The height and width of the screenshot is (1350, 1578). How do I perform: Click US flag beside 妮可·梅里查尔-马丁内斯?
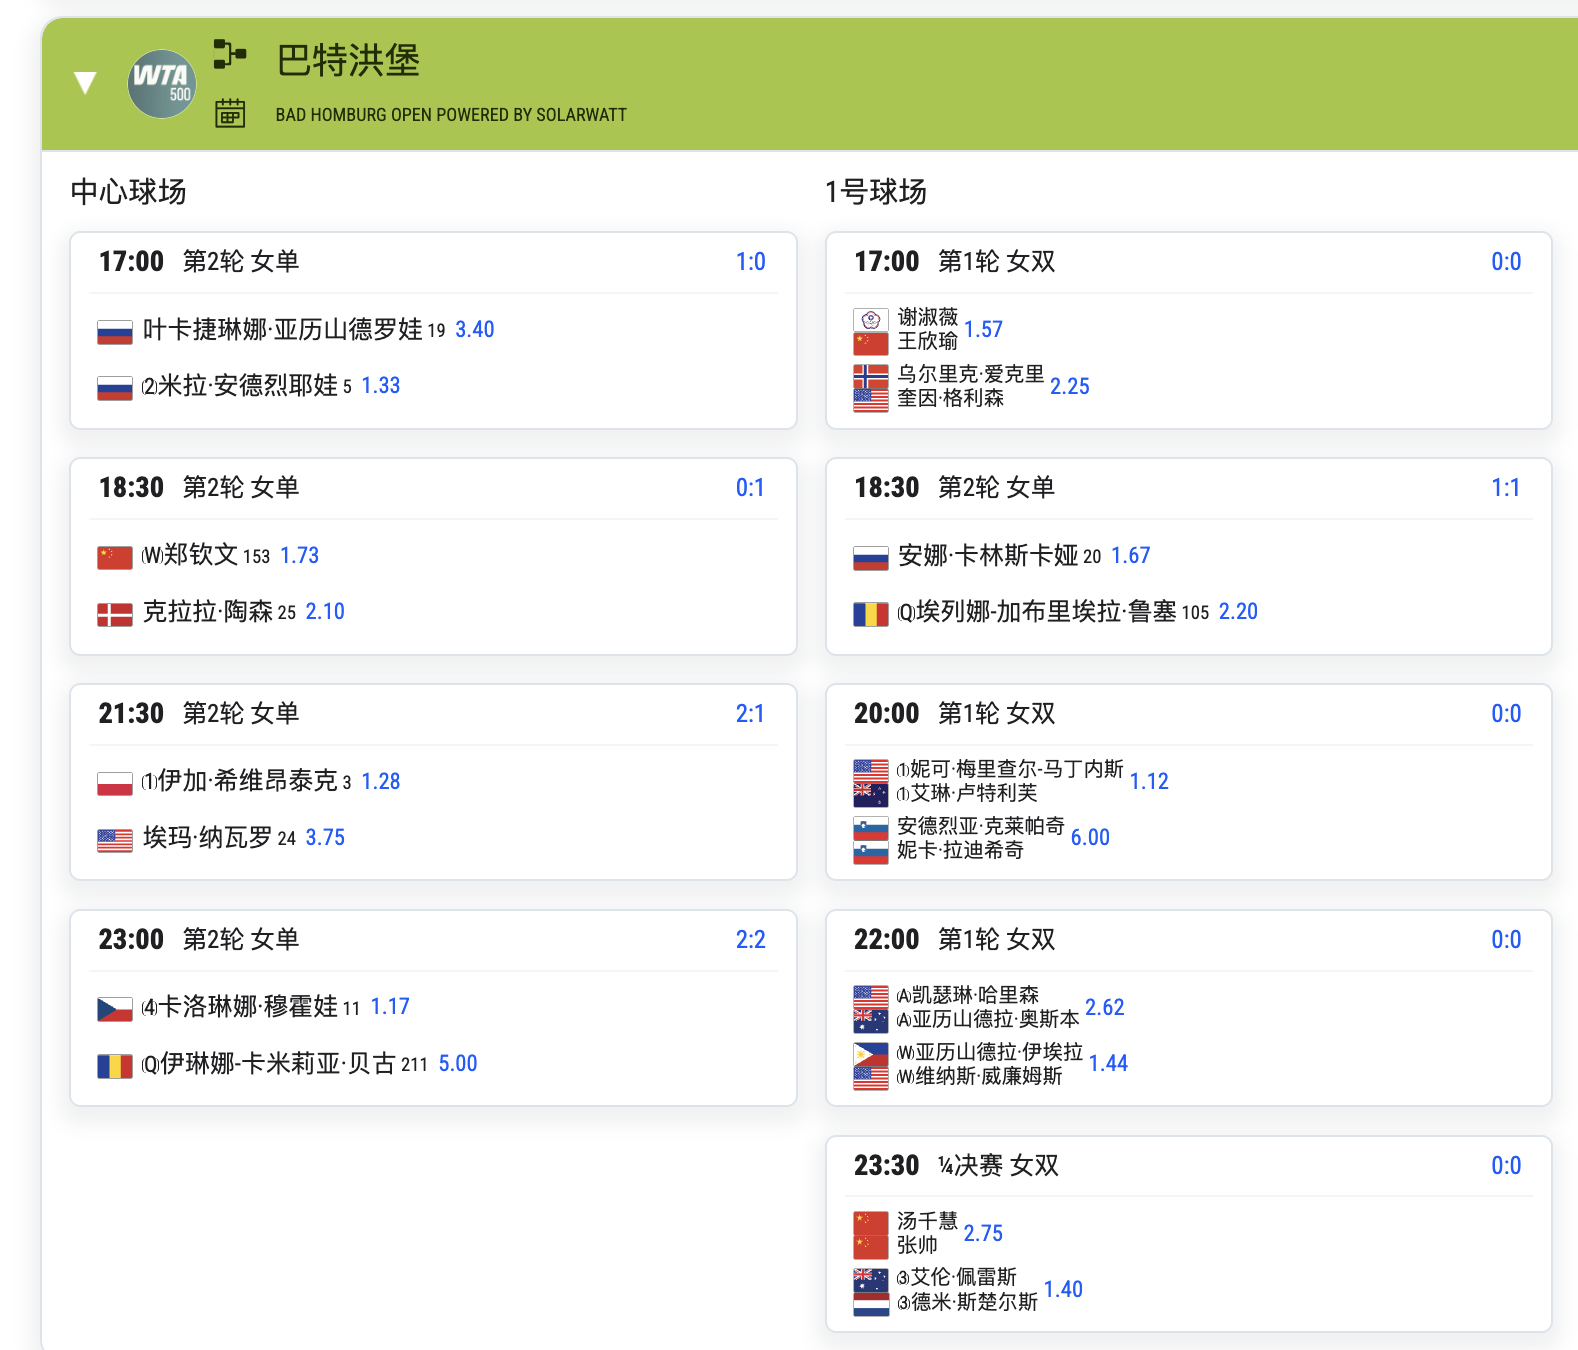tap(871, 771)
